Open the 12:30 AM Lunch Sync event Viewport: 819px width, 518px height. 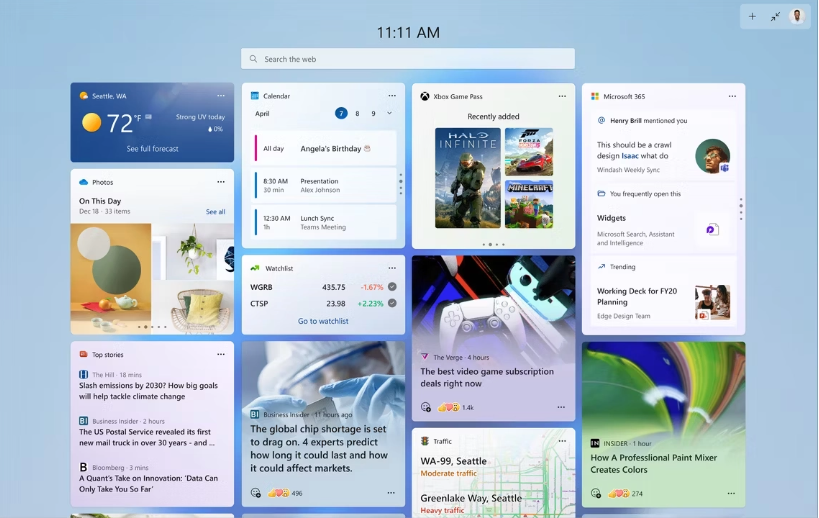[x=324, y=222]
